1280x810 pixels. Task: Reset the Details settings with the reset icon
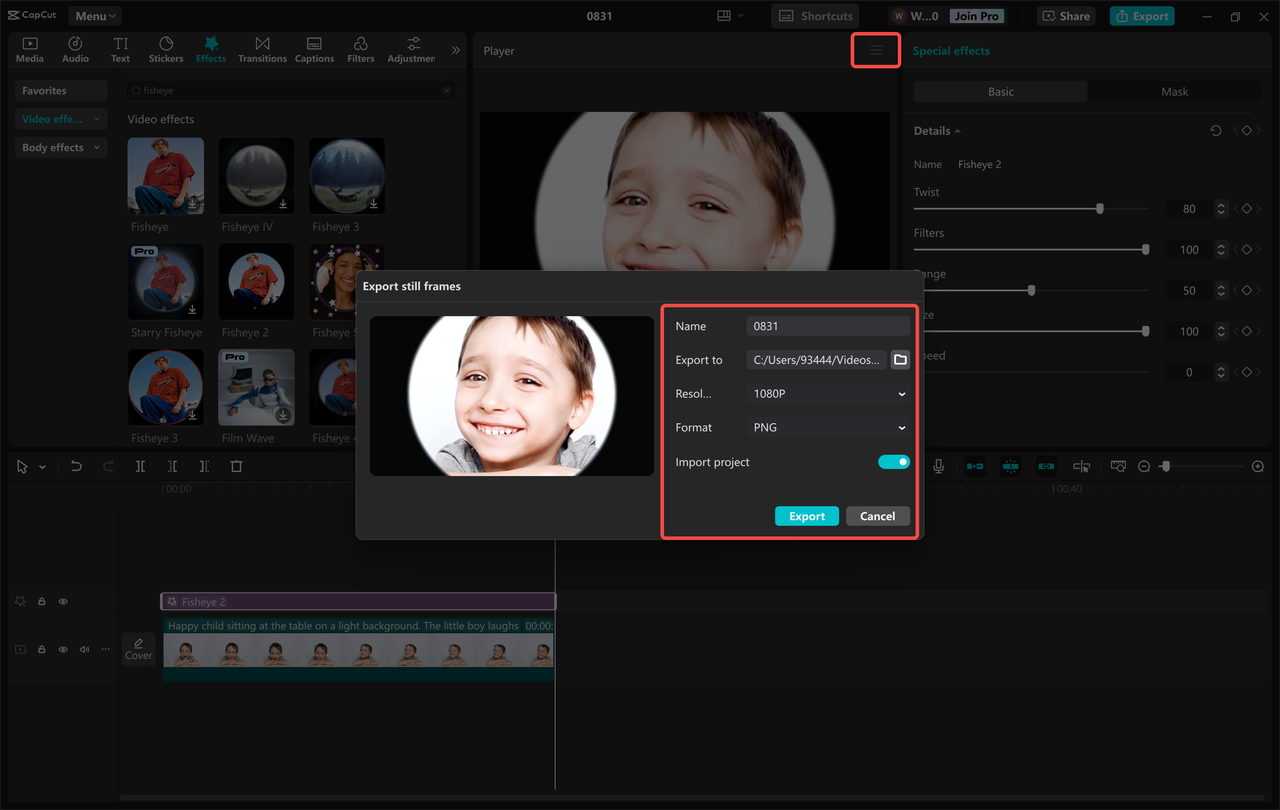point(1216,131)
